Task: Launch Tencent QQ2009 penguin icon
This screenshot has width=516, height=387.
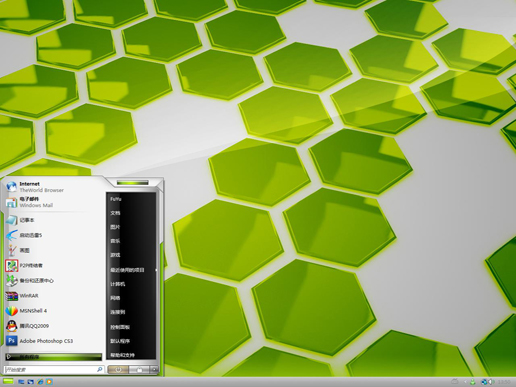Action: click(12, 326)
